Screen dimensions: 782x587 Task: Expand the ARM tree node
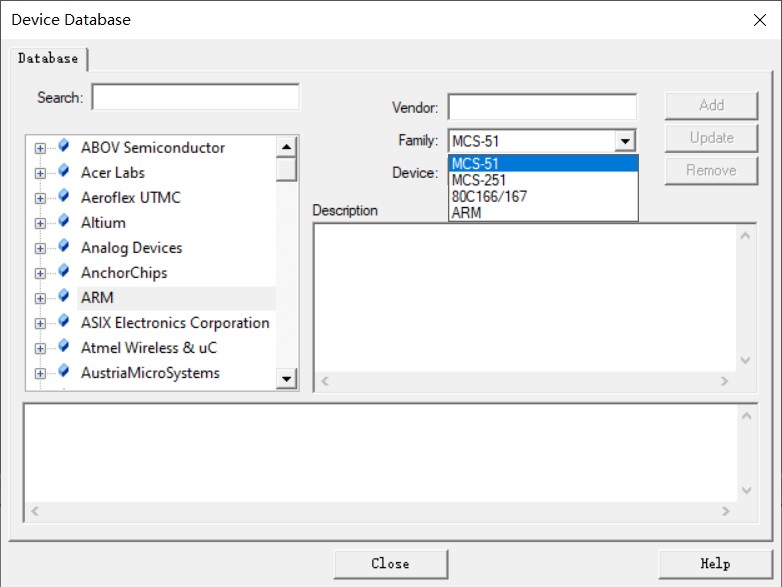click(40, 298)
